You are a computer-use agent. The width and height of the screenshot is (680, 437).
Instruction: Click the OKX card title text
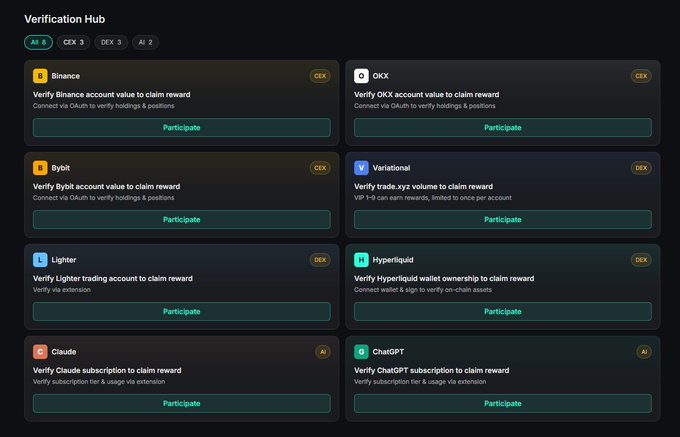click(380, 76)
